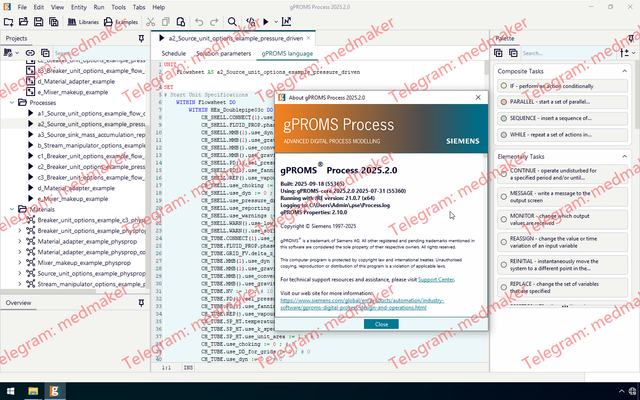Viewport: 640px width, 400px height.
Task: Click the code check toolbar icon
Action: [x=251, y=22]
